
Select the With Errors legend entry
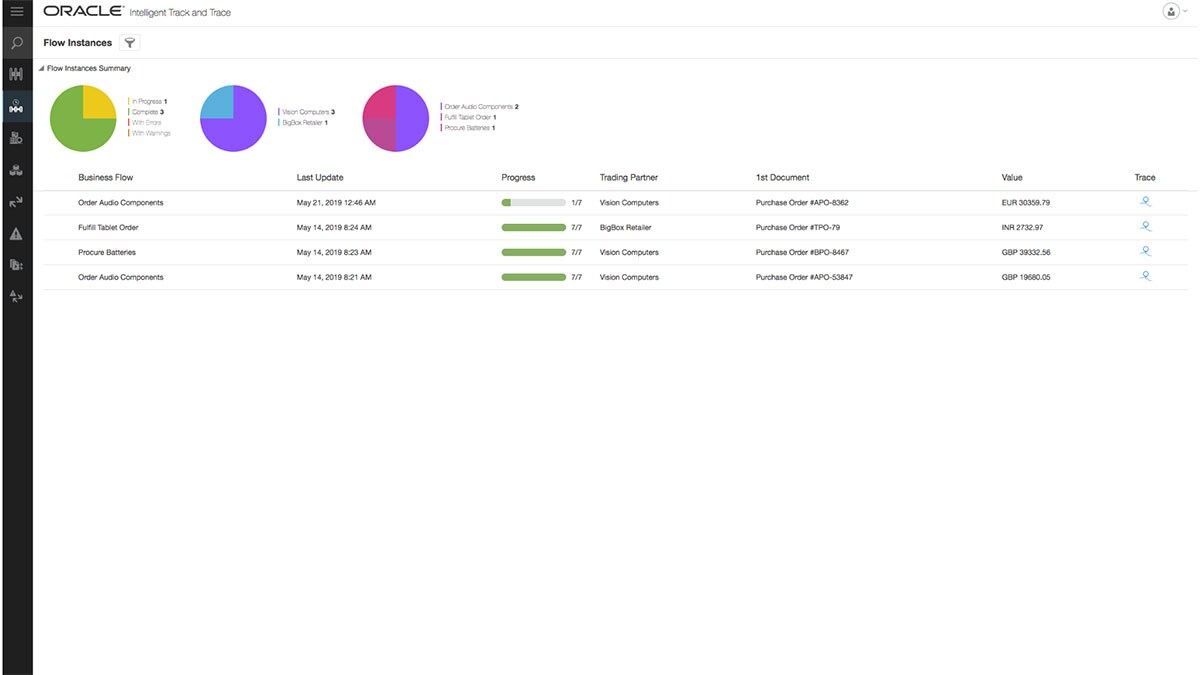pos(145,122)
